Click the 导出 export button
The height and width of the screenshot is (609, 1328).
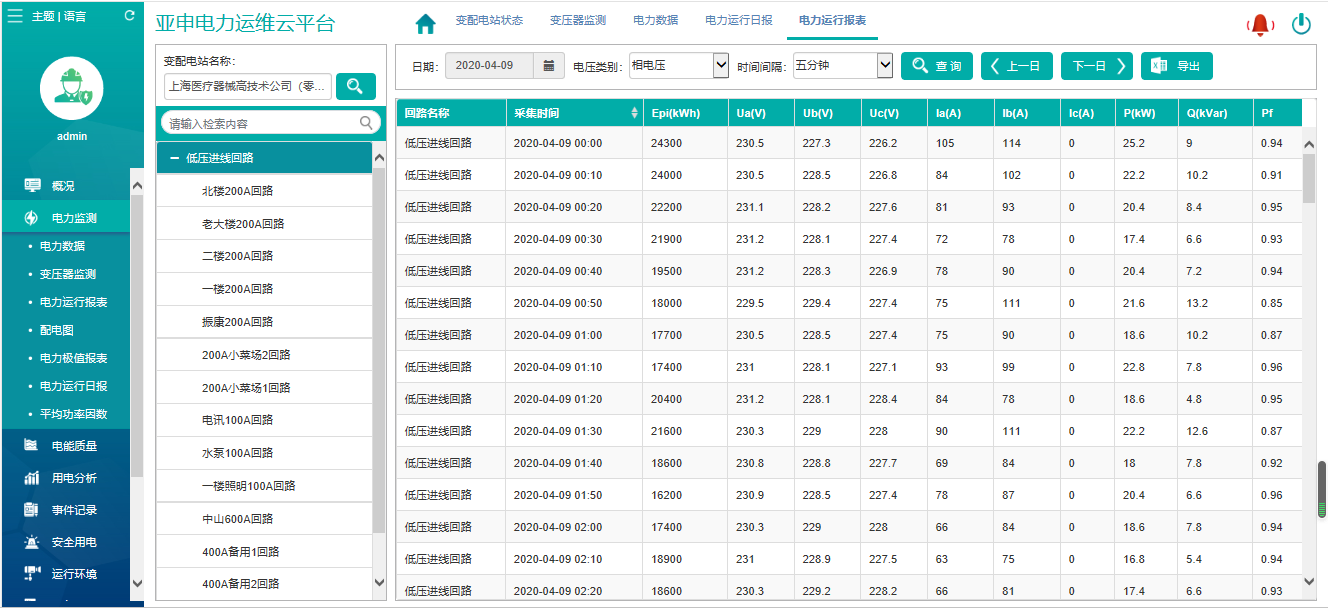tap(1176, 66)
